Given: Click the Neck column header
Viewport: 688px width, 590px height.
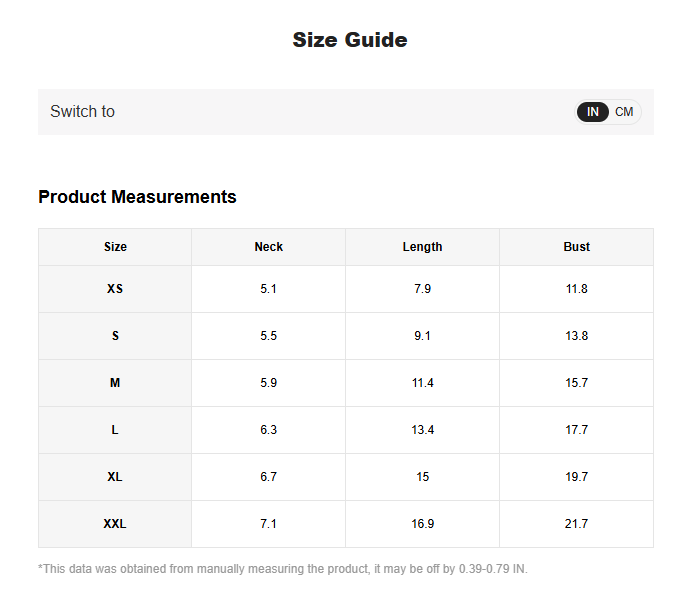Looking at the screenshot, I should [x=269, y=247].
